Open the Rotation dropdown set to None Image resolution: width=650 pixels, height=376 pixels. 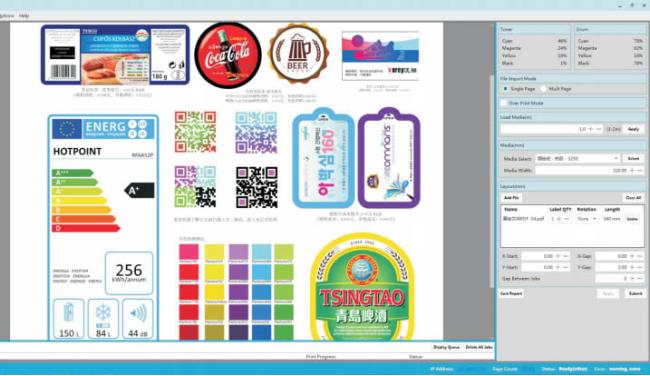point(587,218)
